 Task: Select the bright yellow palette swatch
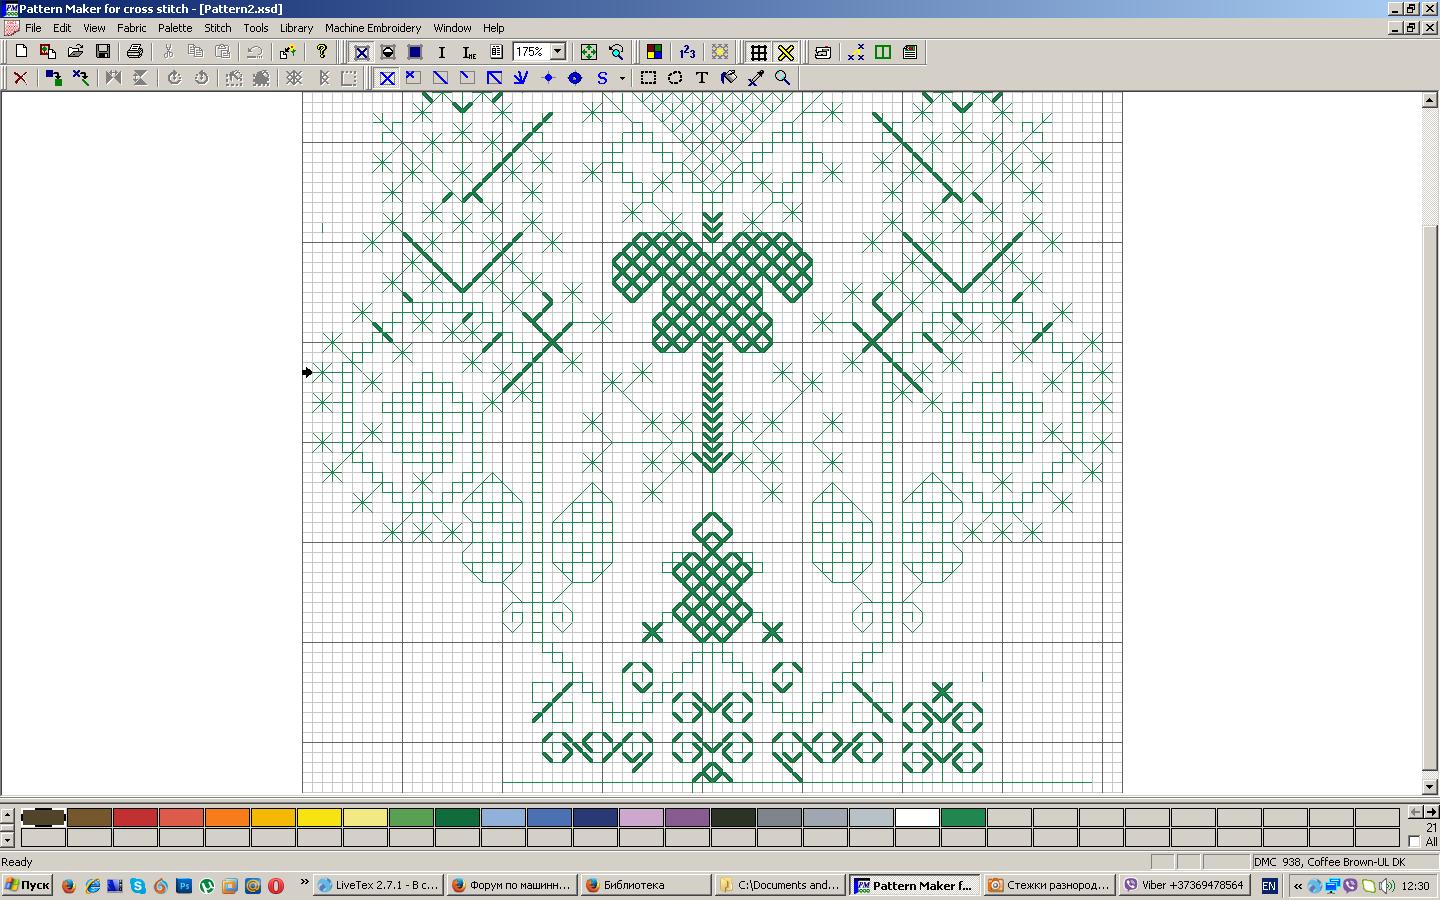319,817
